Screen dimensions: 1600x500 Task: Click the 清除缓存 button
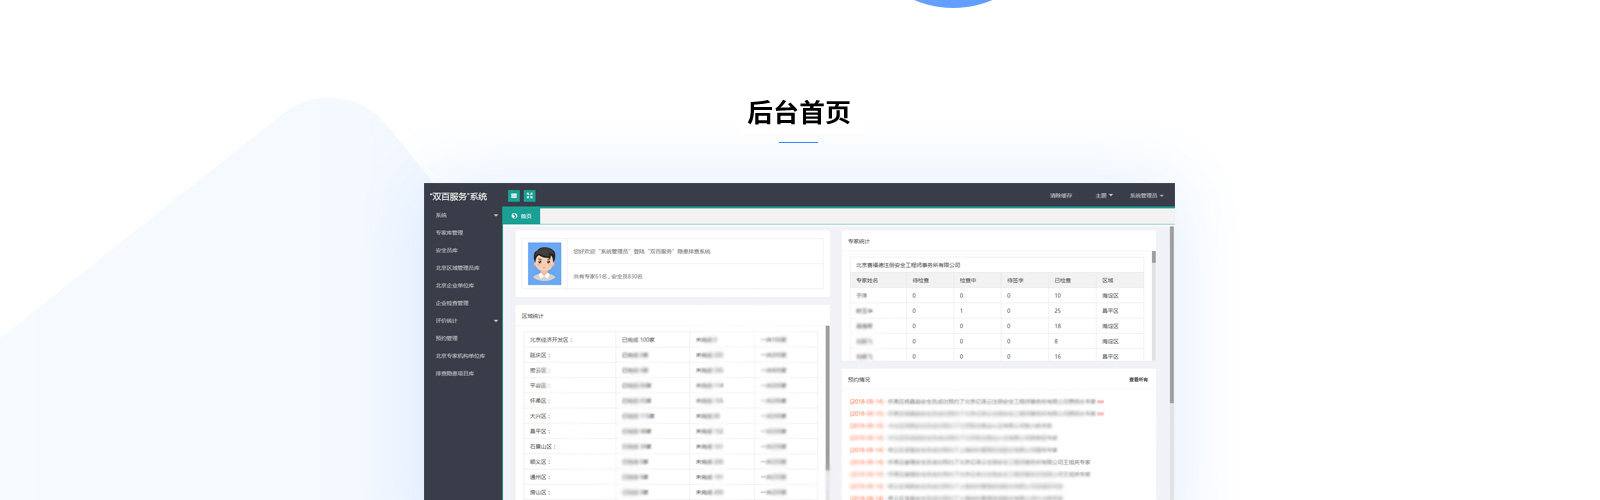[x=1060, y=196]
